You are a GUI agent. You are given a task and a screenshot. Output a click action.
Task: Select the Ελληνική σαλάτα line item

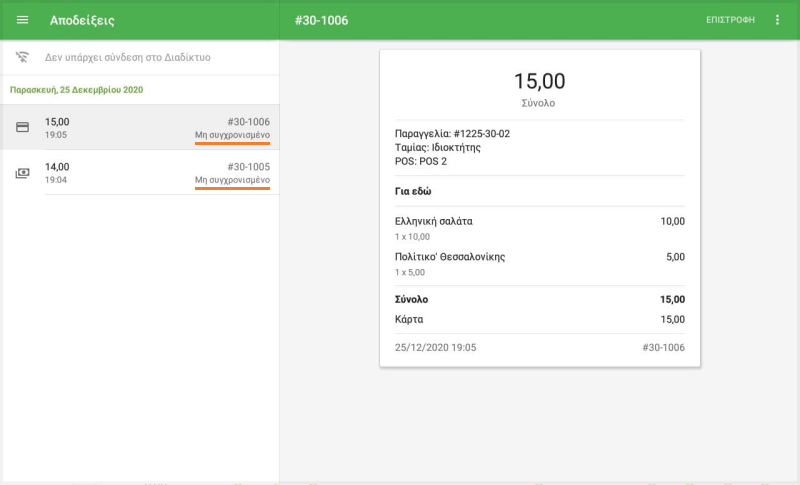point(433,221)
